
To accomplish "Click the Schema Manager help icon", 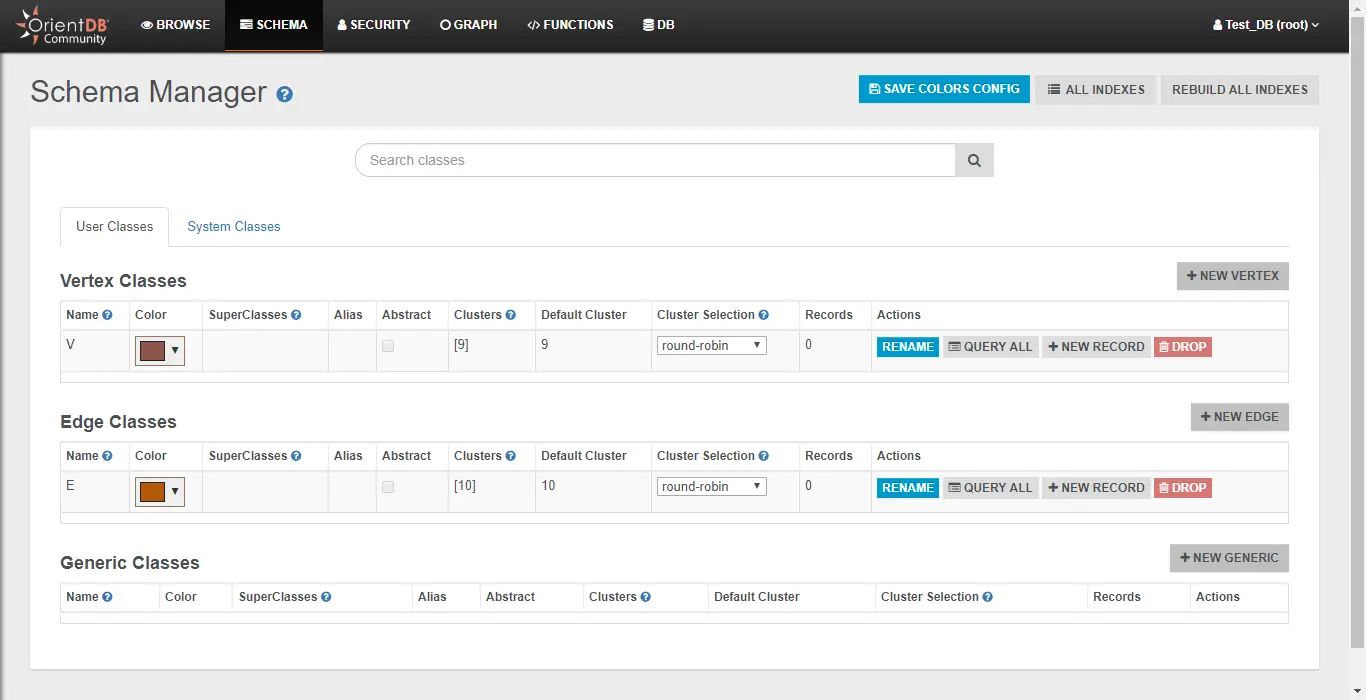I will click(x=285, y=94).
